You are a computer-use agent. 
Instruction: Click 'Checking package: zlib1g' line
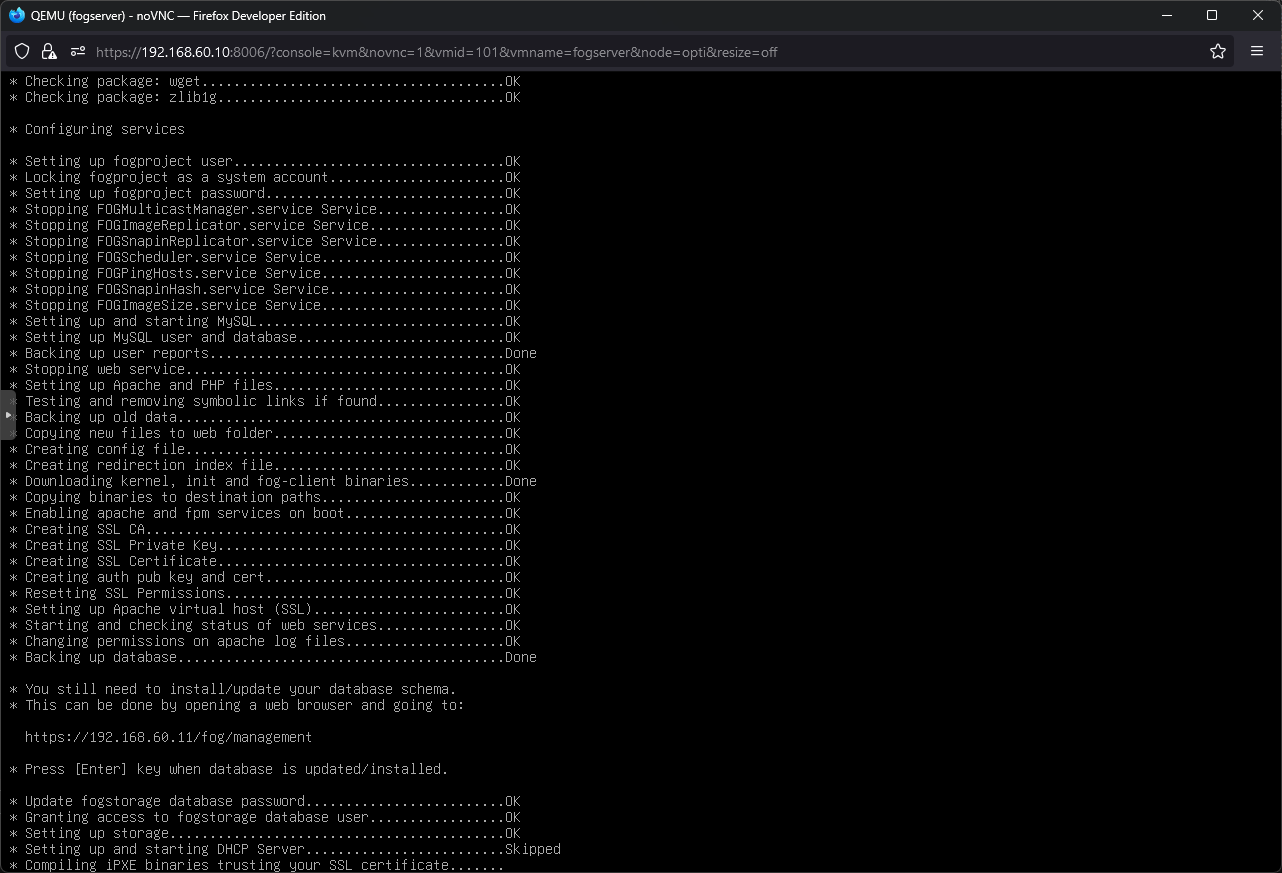(265, 97)
